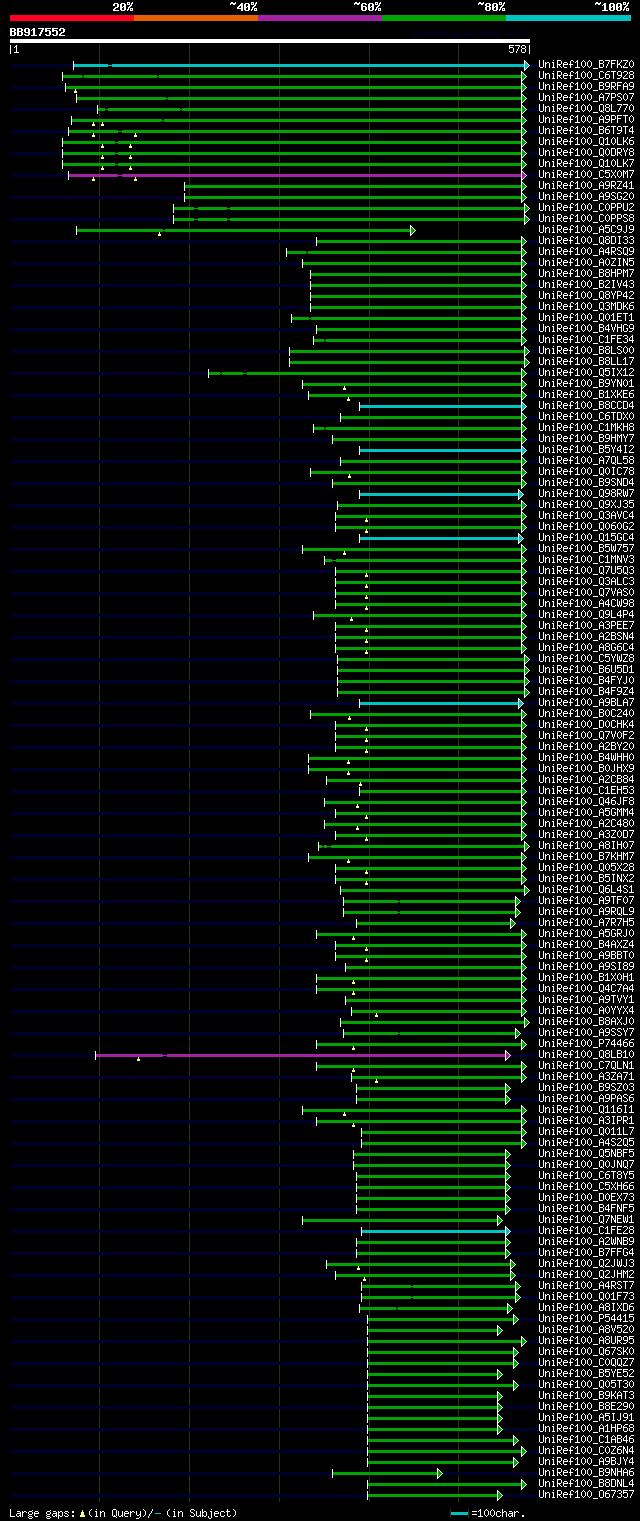Click the cyan alignment bar for B8CCD4
Image resolution: width=640 pixels, height=1521 pixels.
click(x=442, y=405)
